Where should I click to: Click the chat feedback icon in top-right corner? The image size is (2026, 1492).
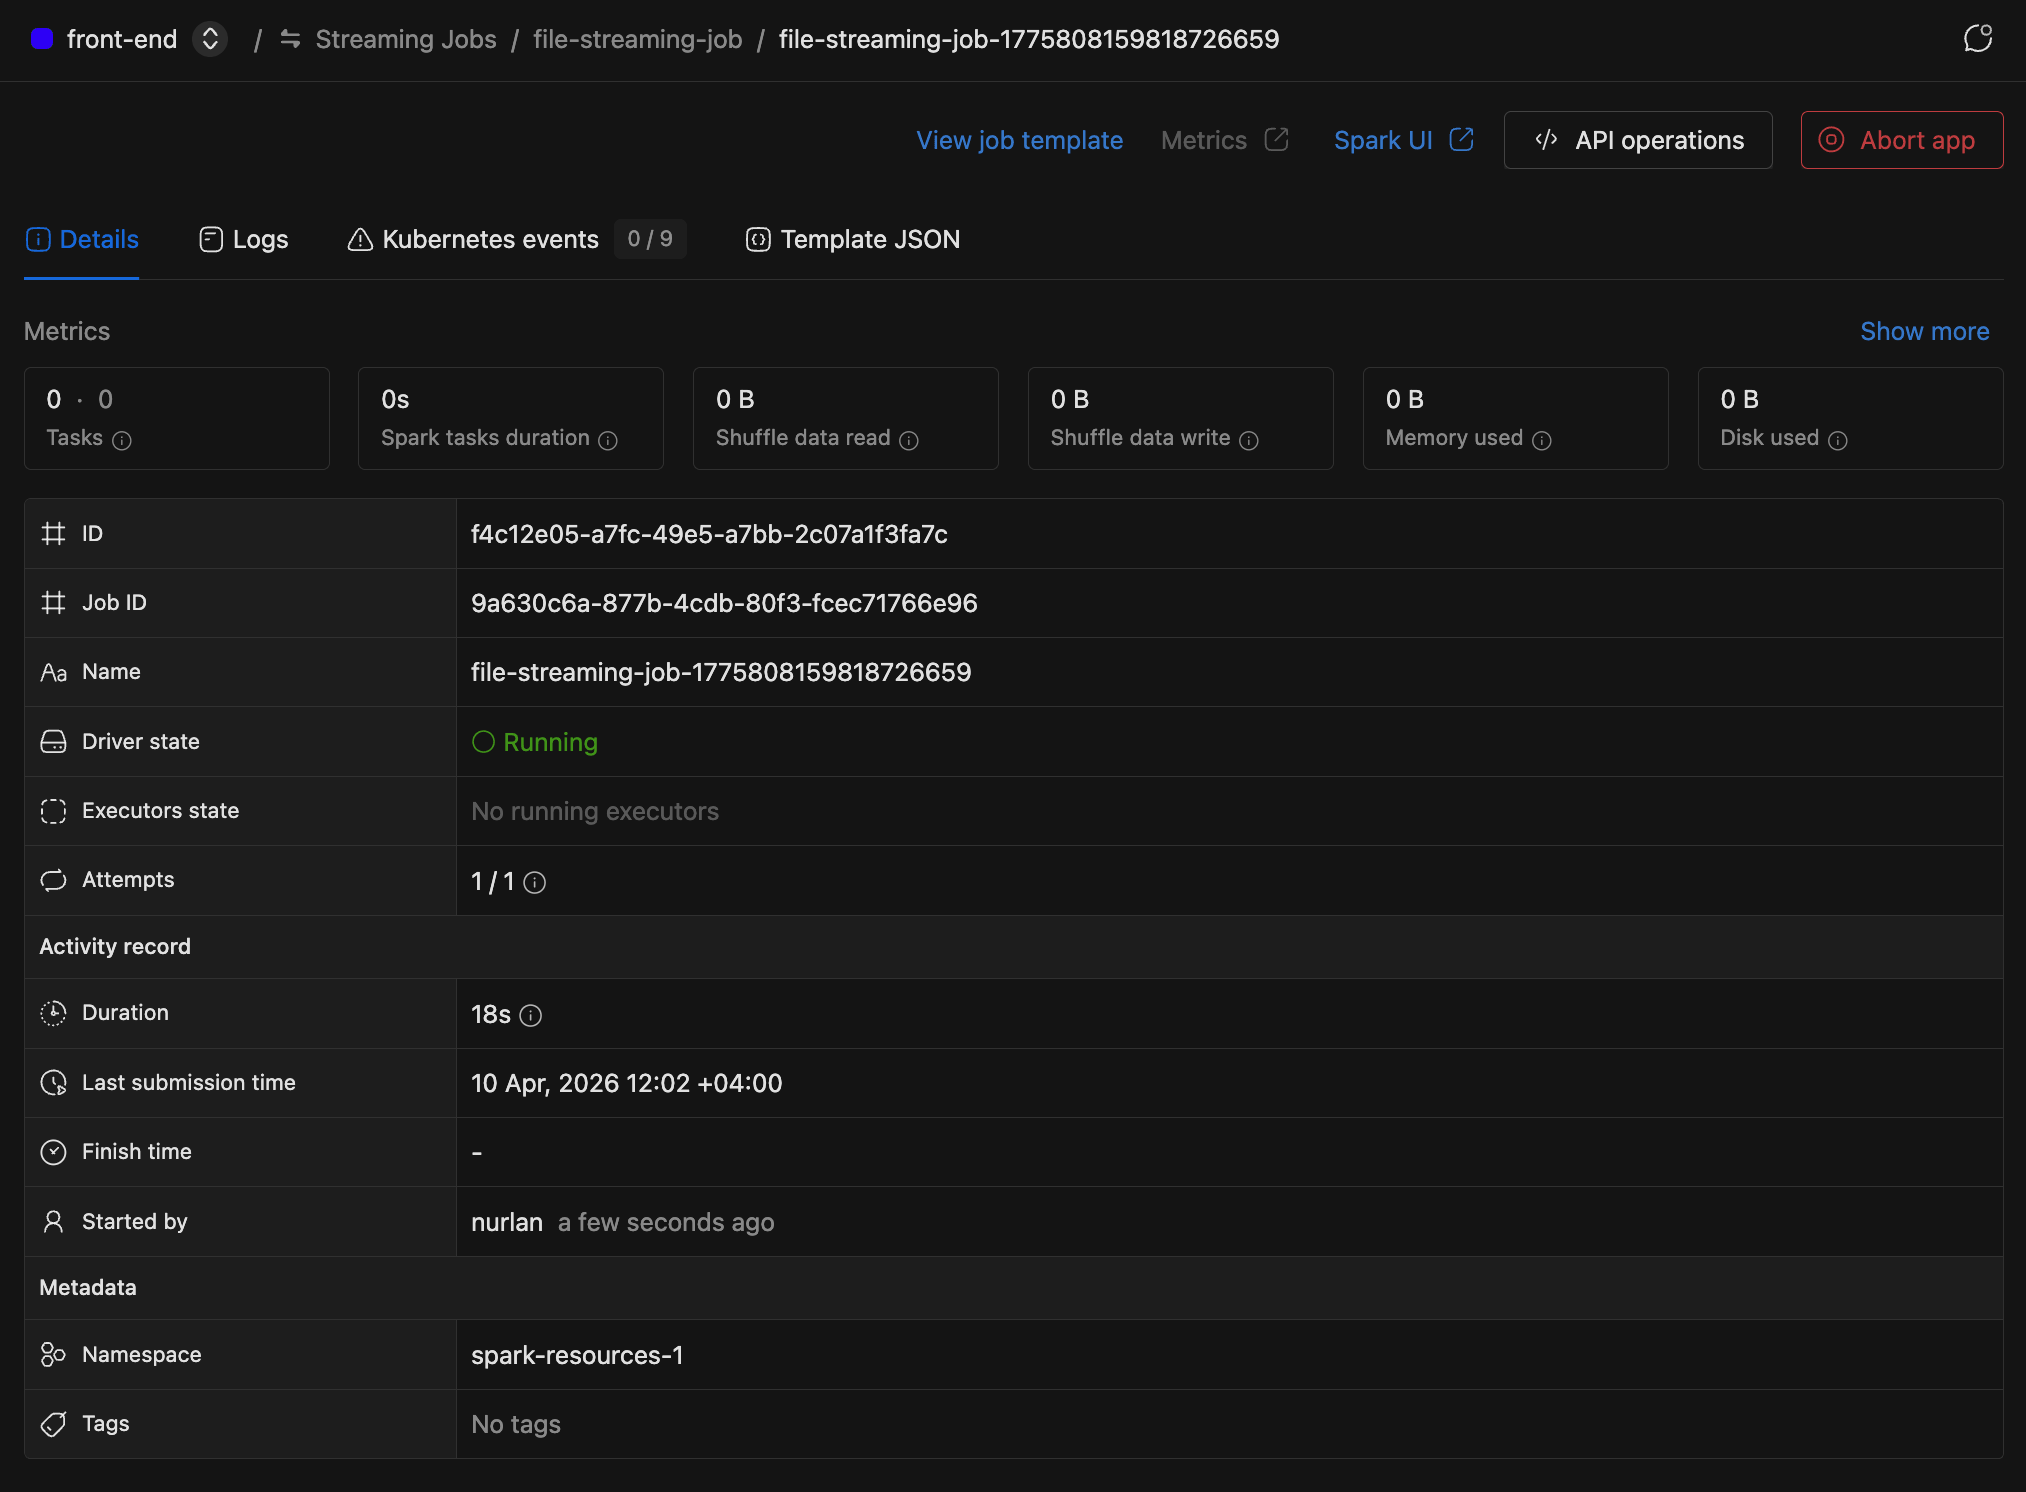pyautogui.click(x=1977, y=39)
